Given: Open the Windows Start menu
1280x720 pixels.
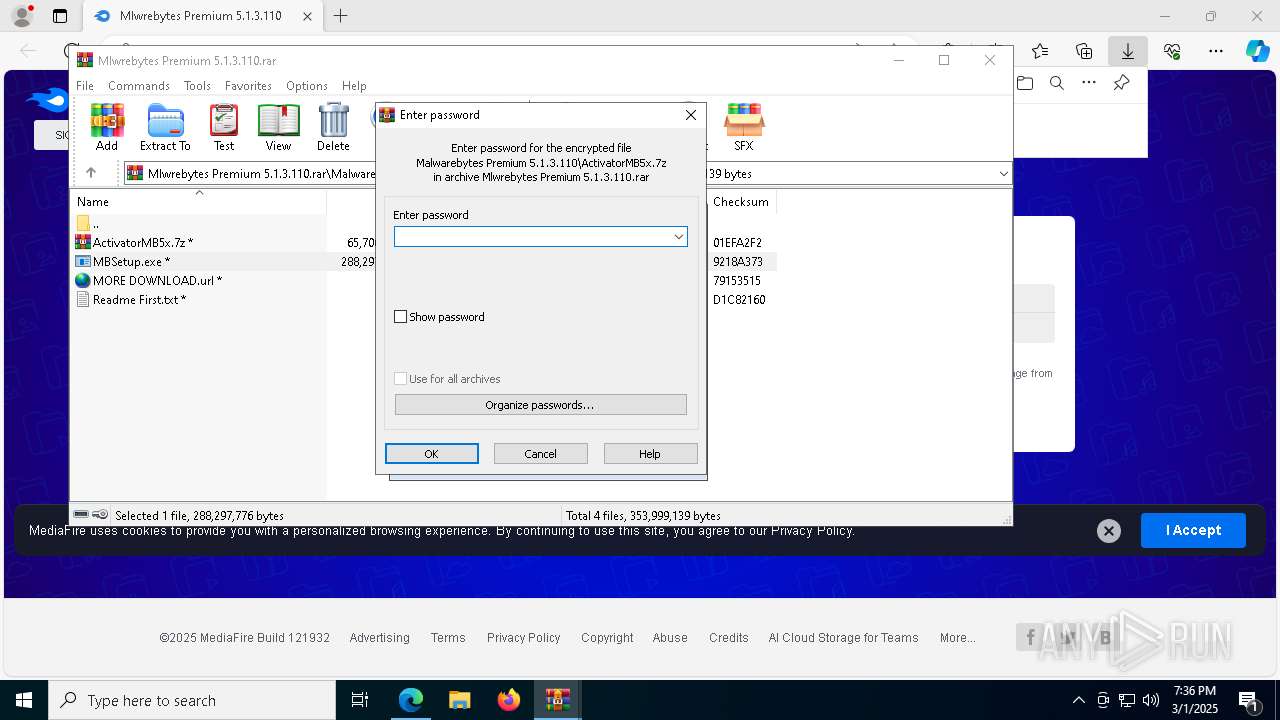Looking at the screenshot, I should pyautogui.click(x=23, y=700).
